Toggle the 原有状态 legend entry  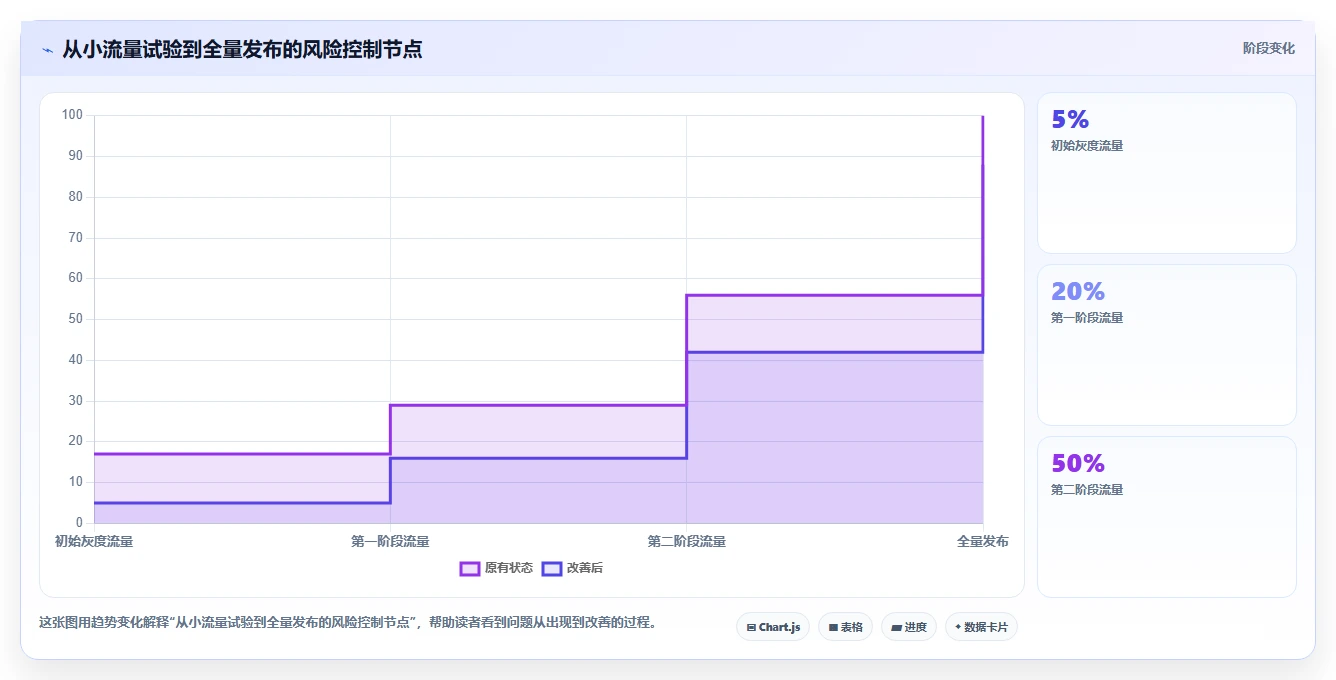[x=496, y=568]
